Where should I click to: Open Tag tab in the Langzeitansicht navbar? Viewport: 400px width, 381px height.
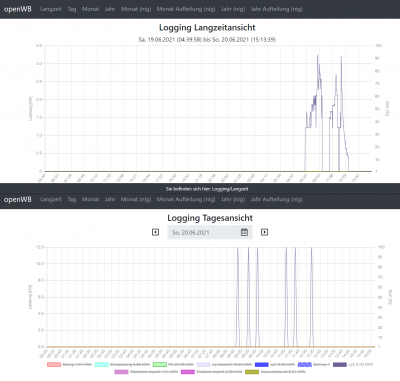coord(72,9)
